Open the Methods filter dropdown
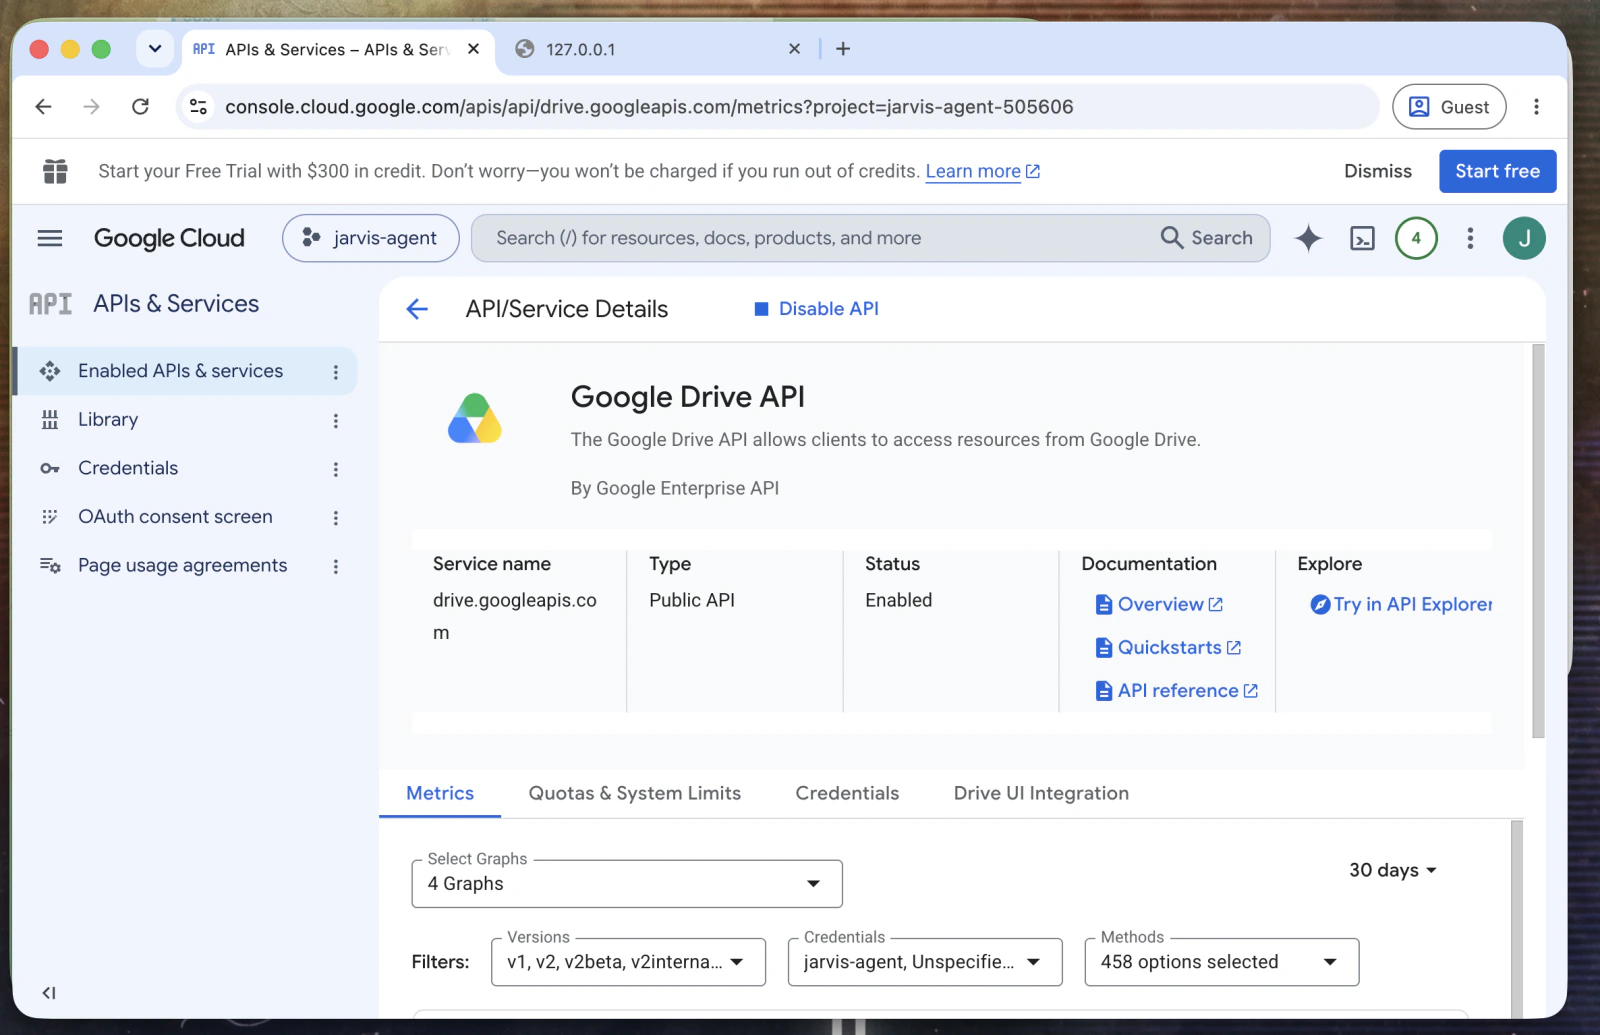The height and width of the screenshot is (1035, 1600). 1222,962
